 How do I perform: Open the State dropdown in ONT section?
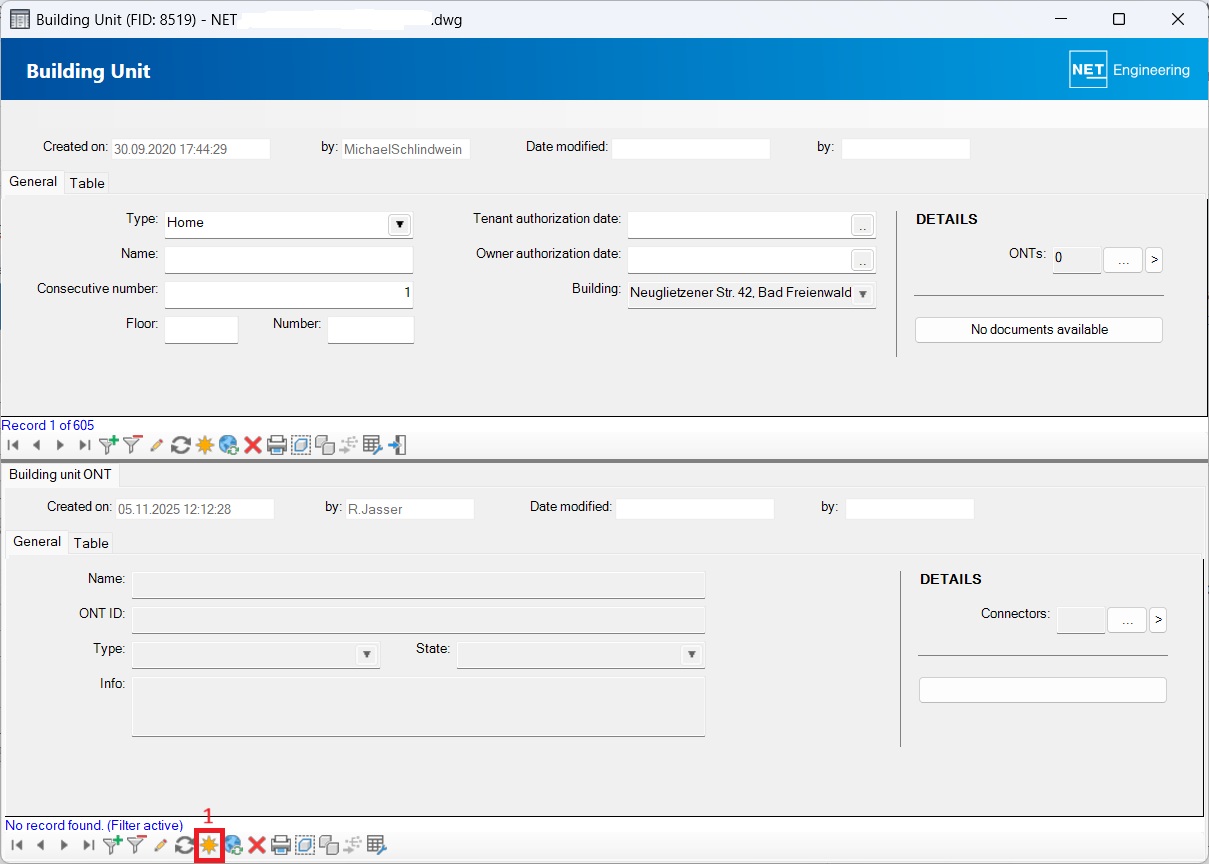point(691,655)
